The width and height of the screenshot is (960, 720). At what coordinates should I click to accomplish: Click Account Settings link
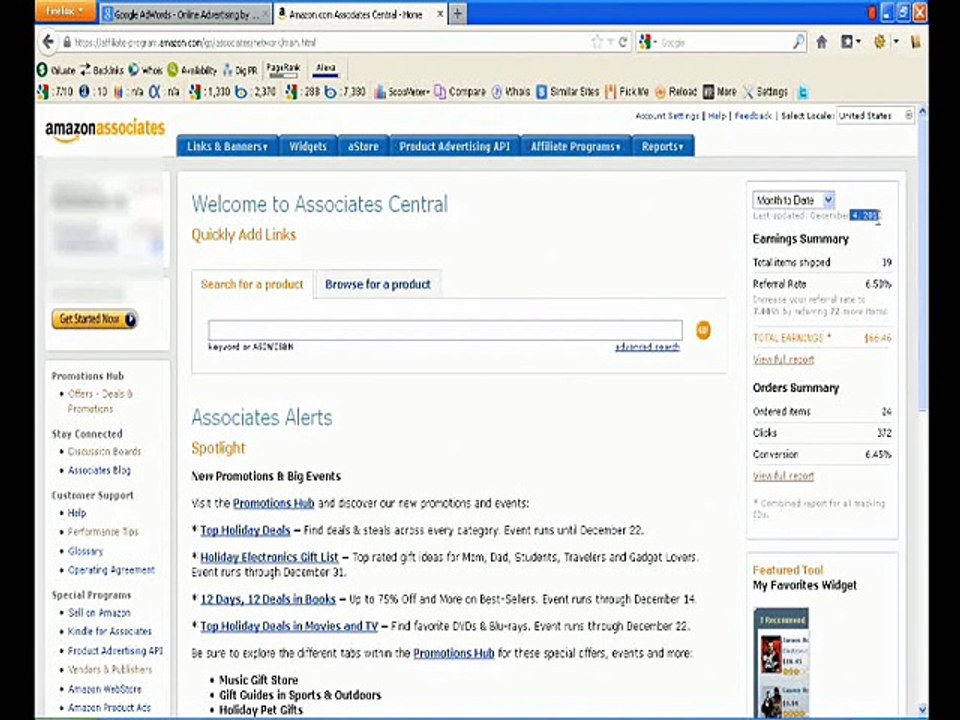(667, 116)
